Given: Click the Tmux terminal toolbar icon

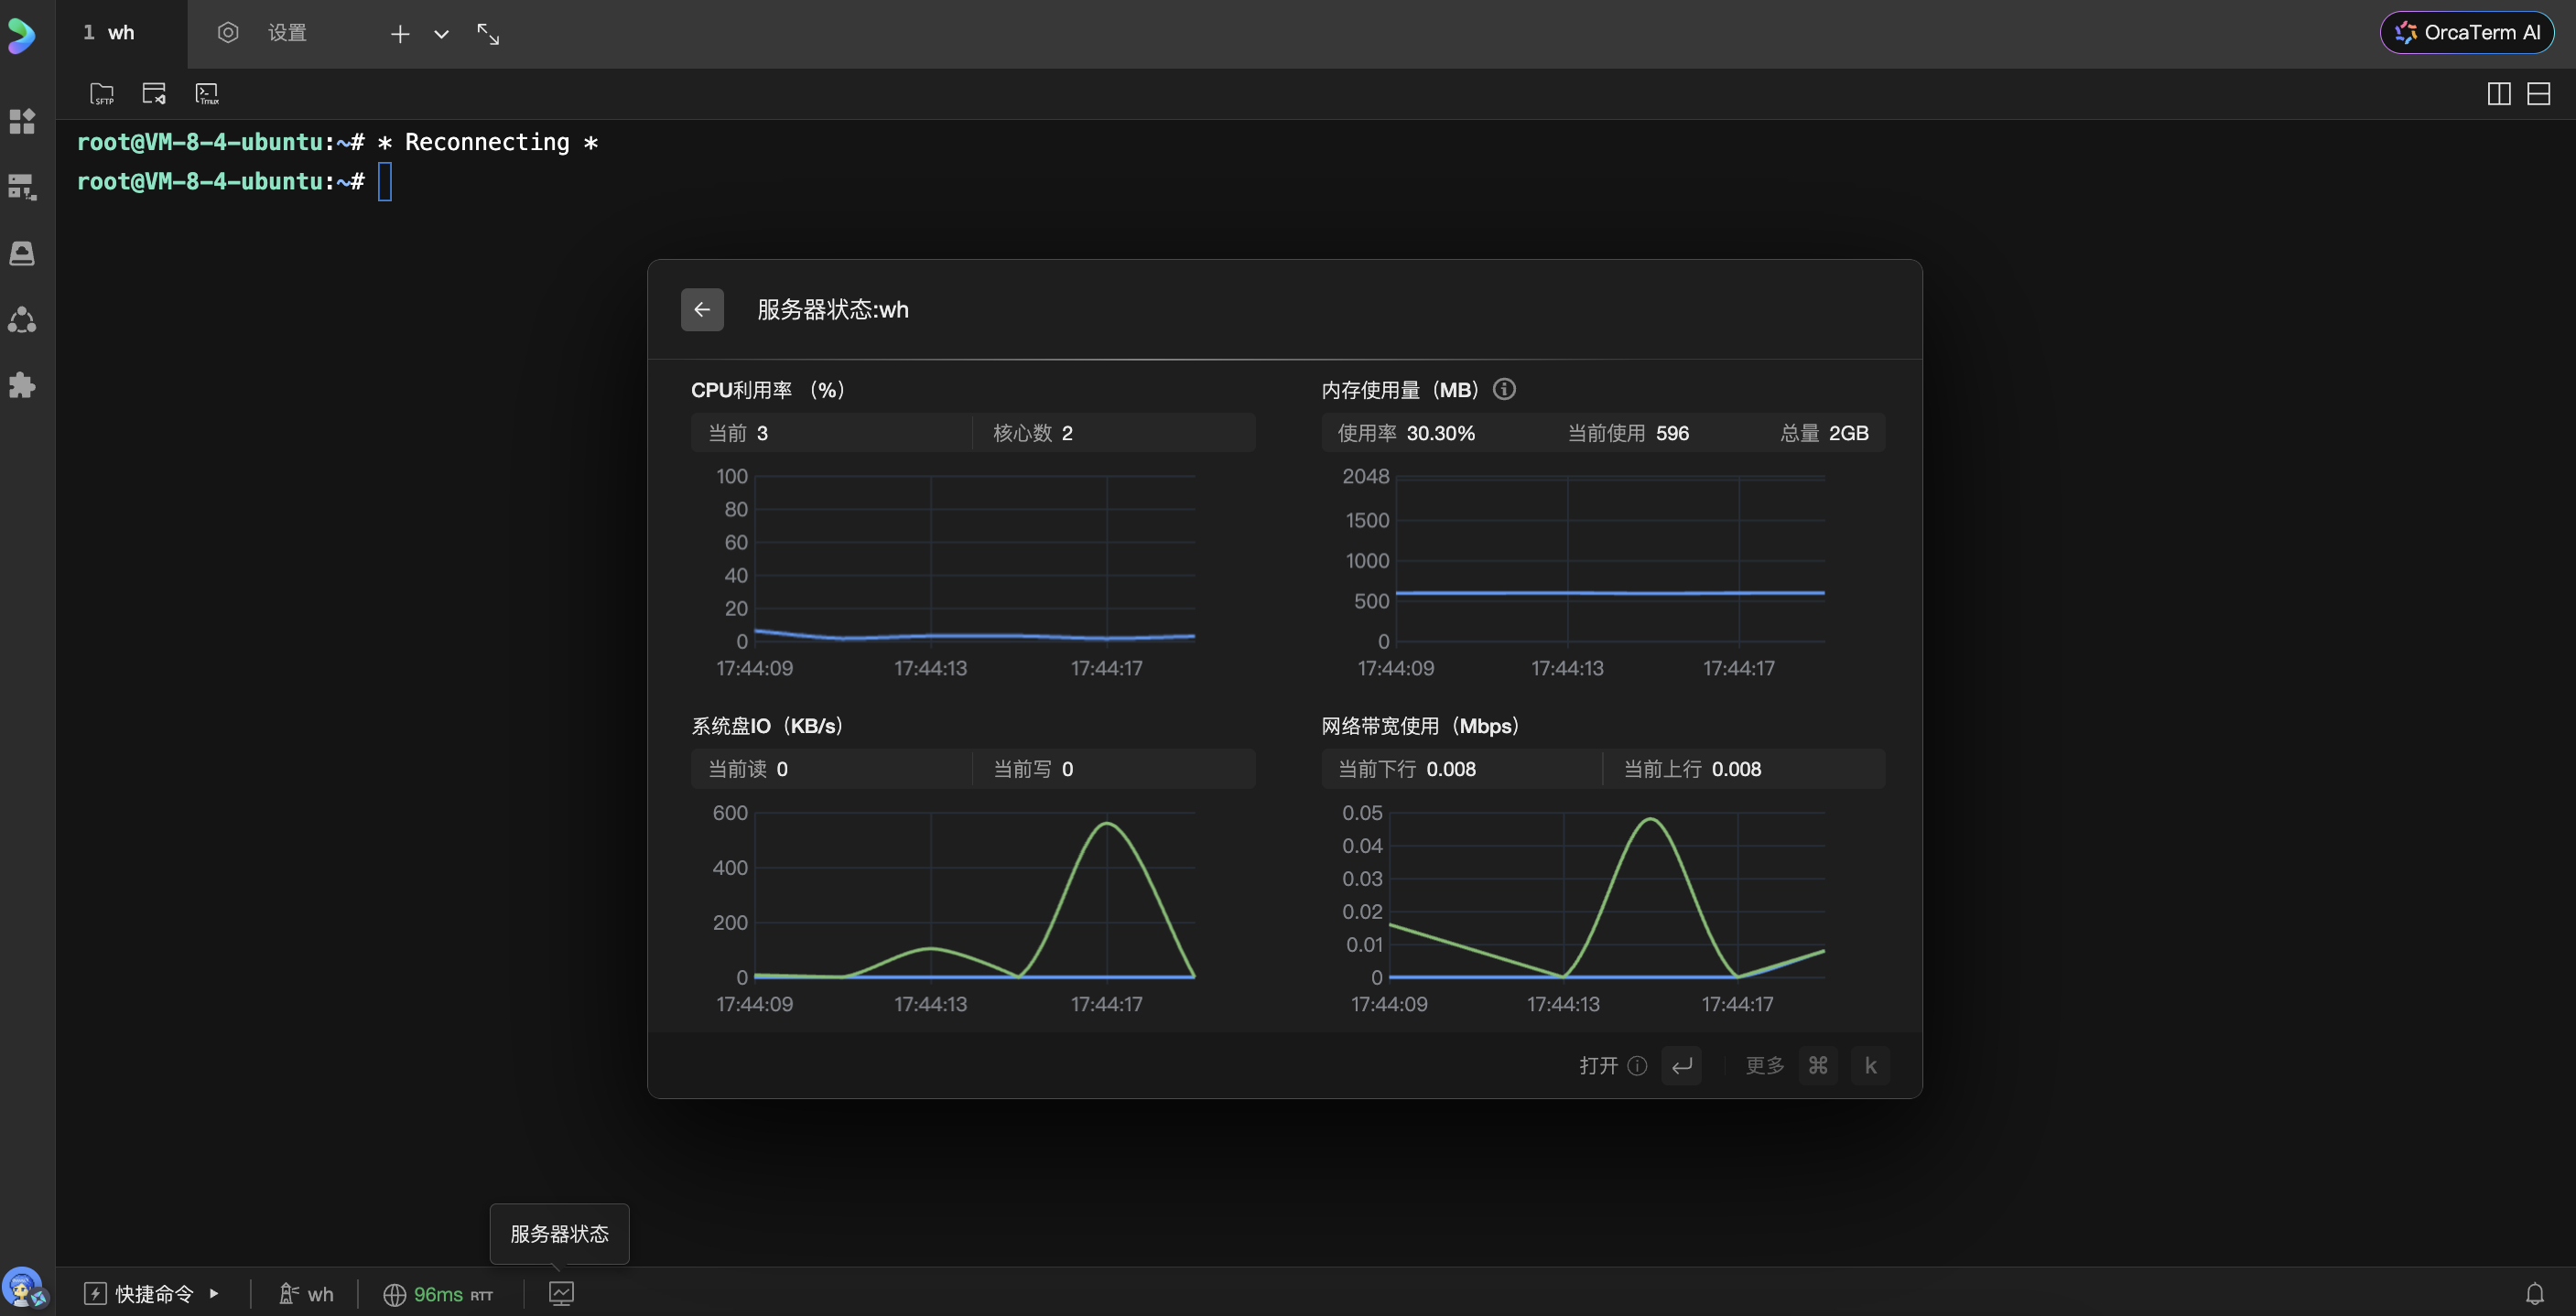Looking at the screenshot, I should click(x=207, y=94).
